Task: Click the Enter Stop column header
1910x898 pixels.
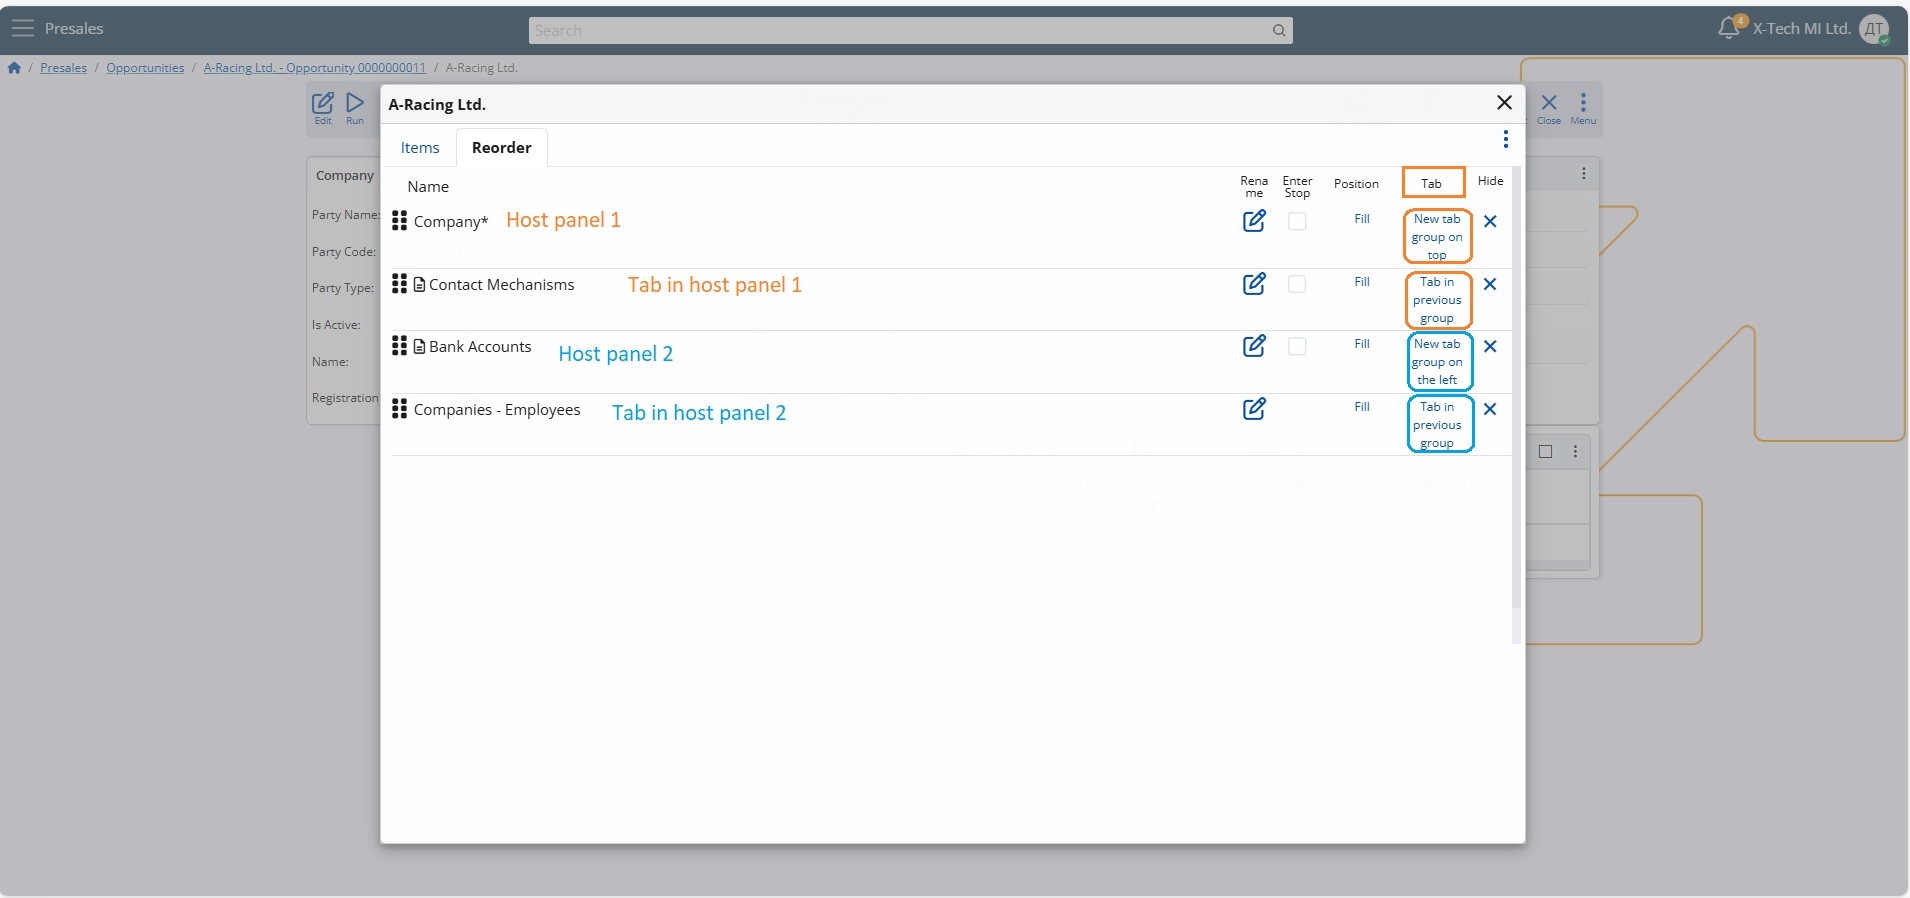Action: point(1297,187)
